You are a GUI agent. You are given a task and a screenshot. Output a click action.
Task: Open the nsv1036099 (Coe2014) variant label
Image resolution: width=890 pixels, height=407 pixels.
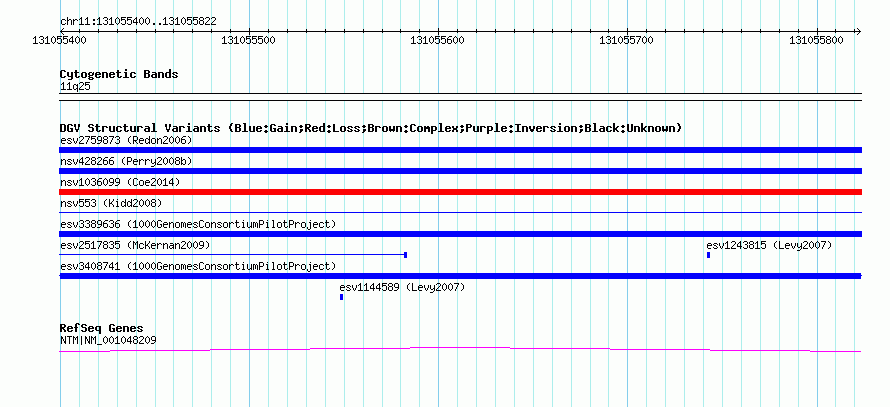[x=120, y=182]
